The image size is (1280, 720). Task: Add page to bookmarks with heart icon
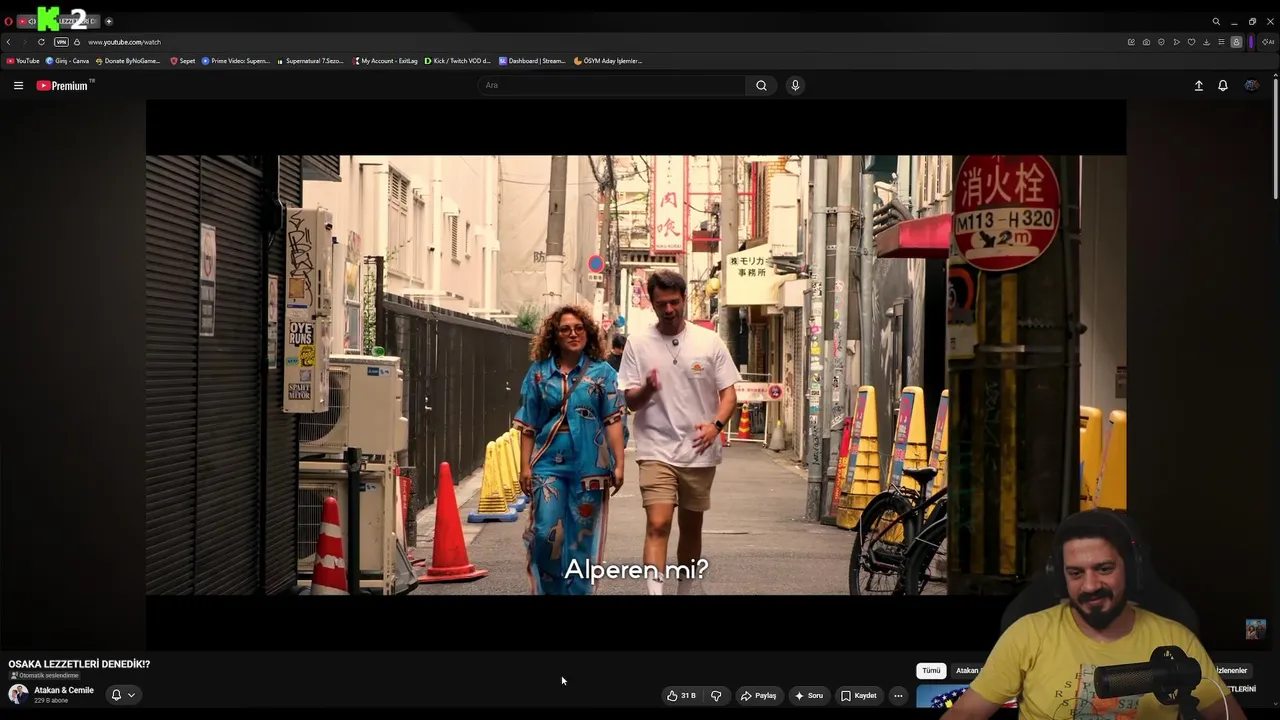pyautogui.click(x=1191, y=42)
